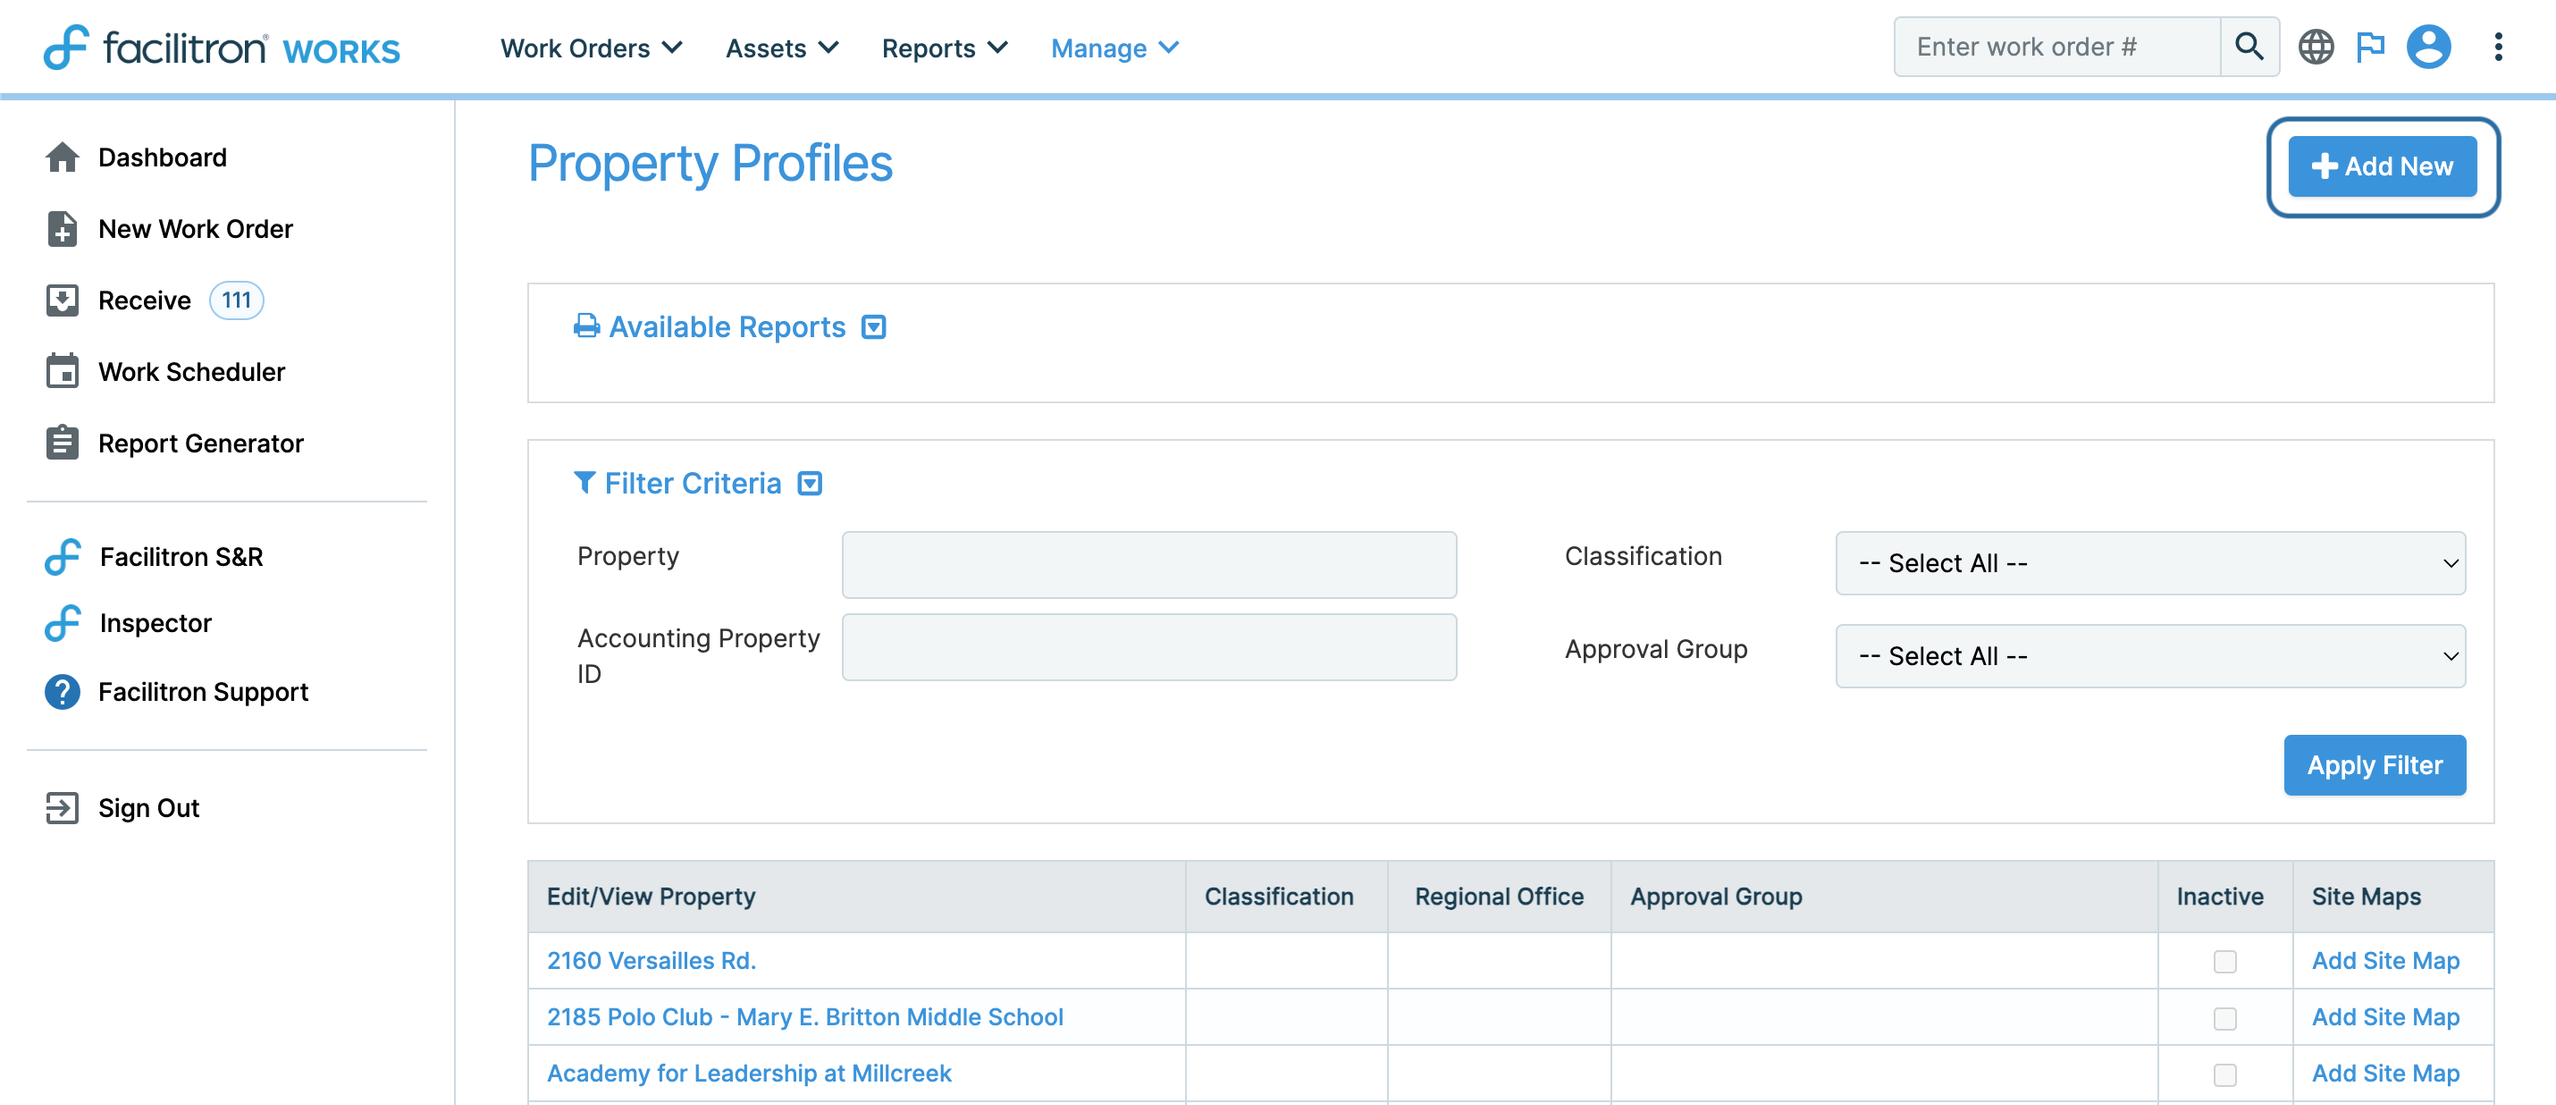Screen dimensions: 2556x1105
Task: Open the user account profile icon
Action: [2428, 47]
